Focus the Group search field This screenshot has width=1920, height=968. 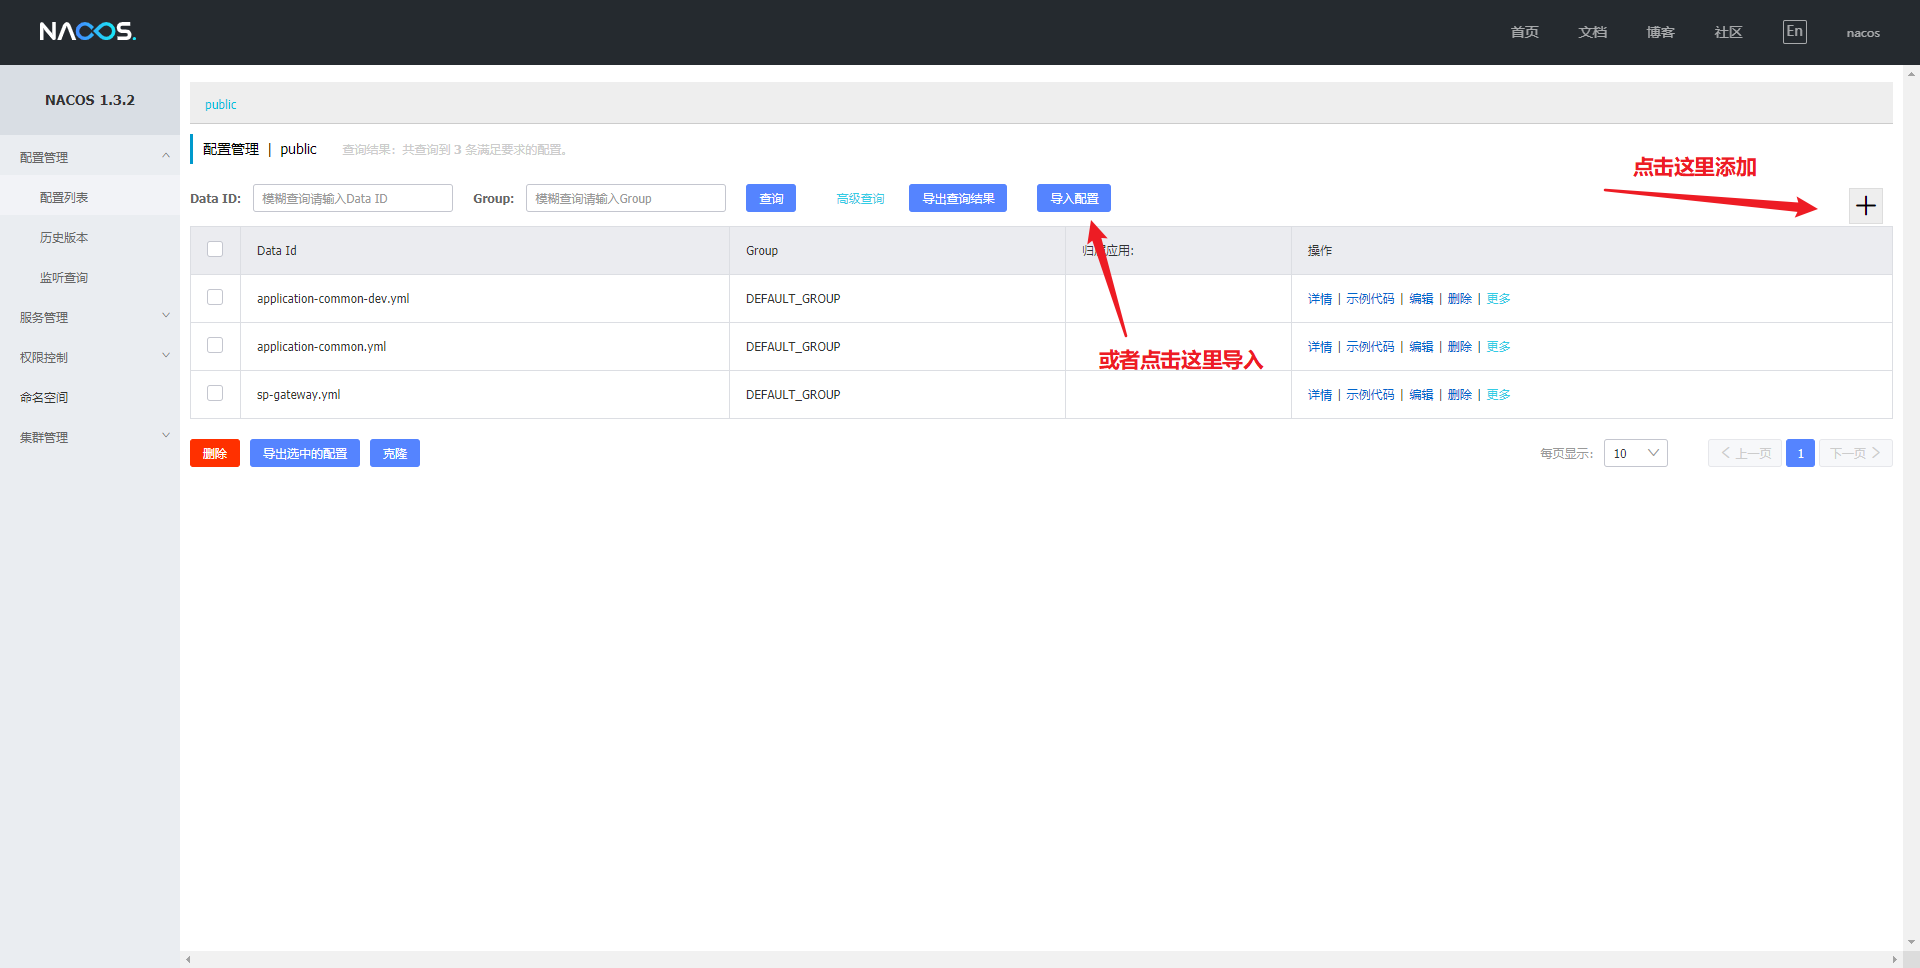pos(626,198)
